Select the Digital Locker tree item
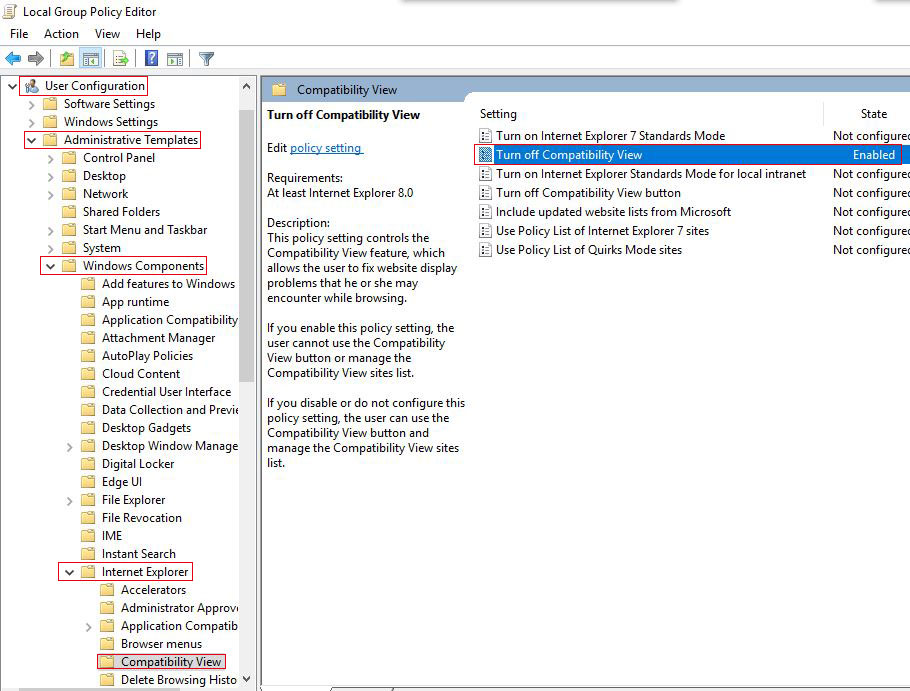This screenshot has width=910, height=691. point(138,464)
